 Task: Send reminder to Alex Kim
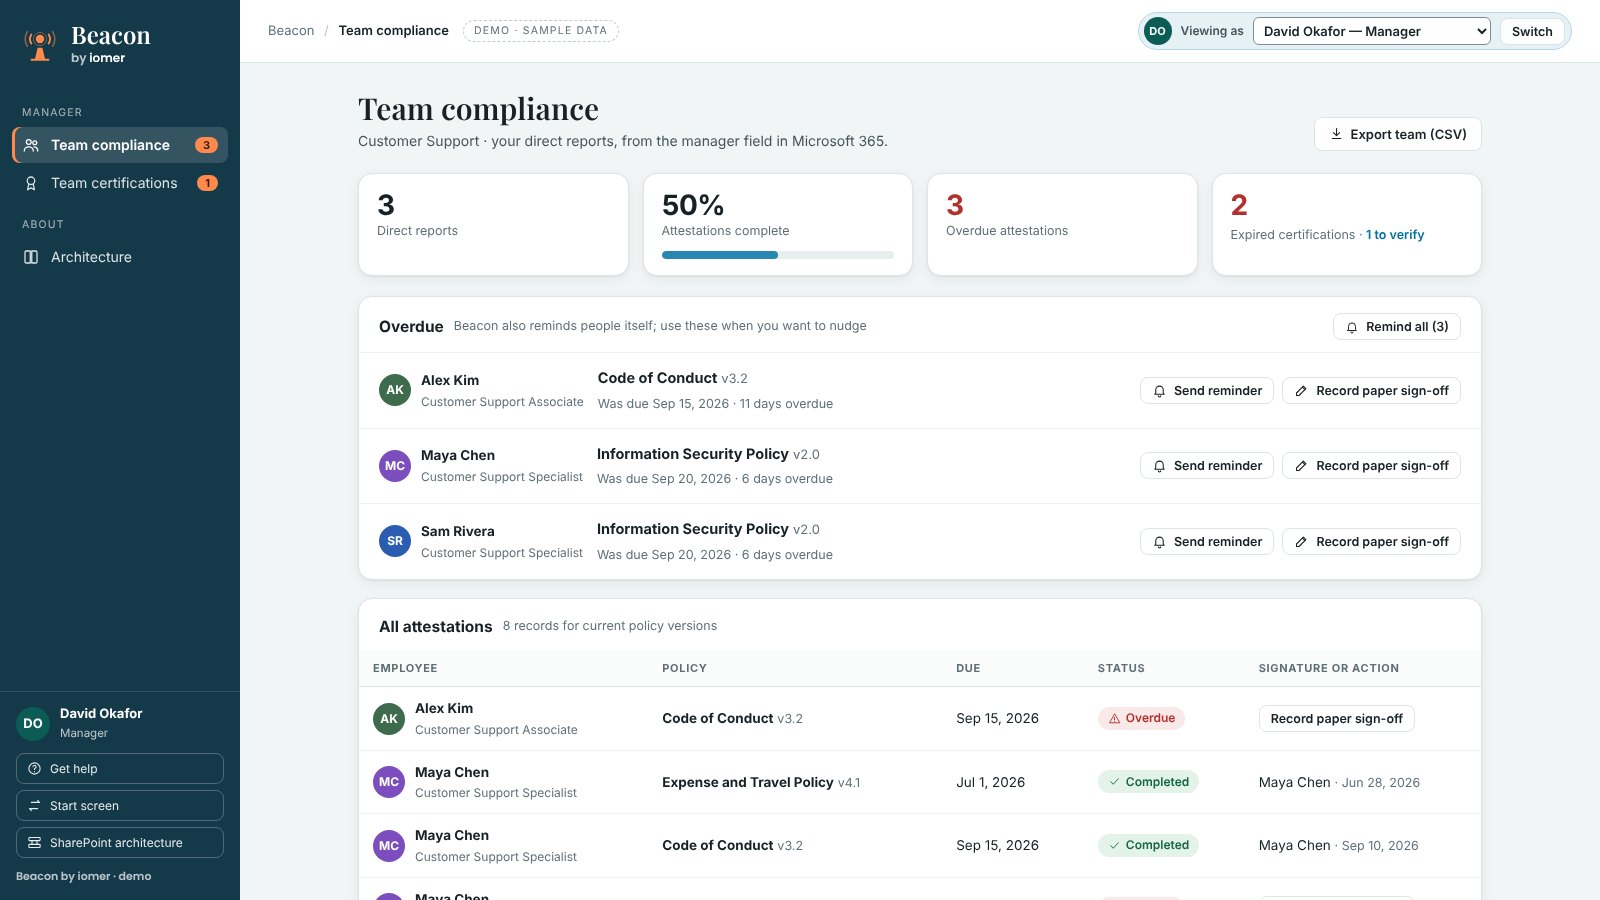tap(1206, 391)
